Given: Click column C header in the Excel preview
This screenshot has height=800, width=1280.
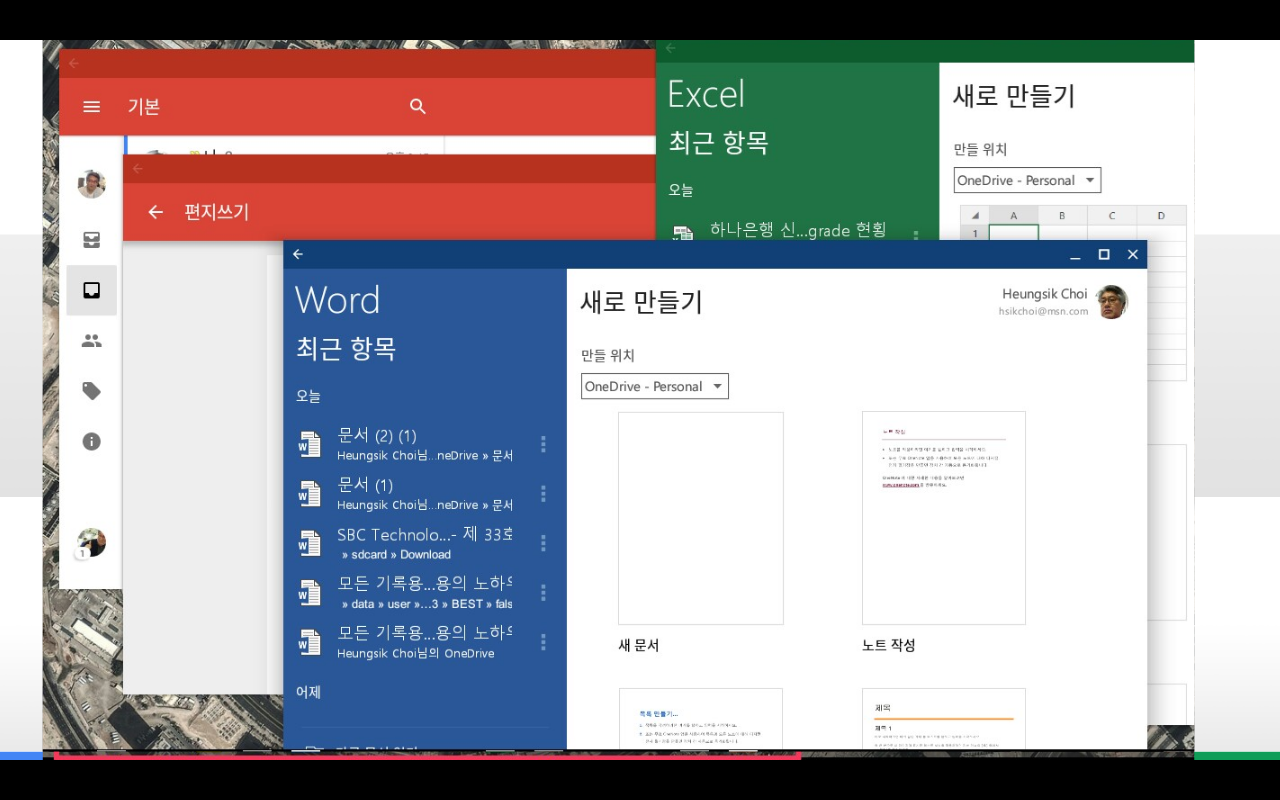Looking at the screenshot, I should click(1111, 215).
